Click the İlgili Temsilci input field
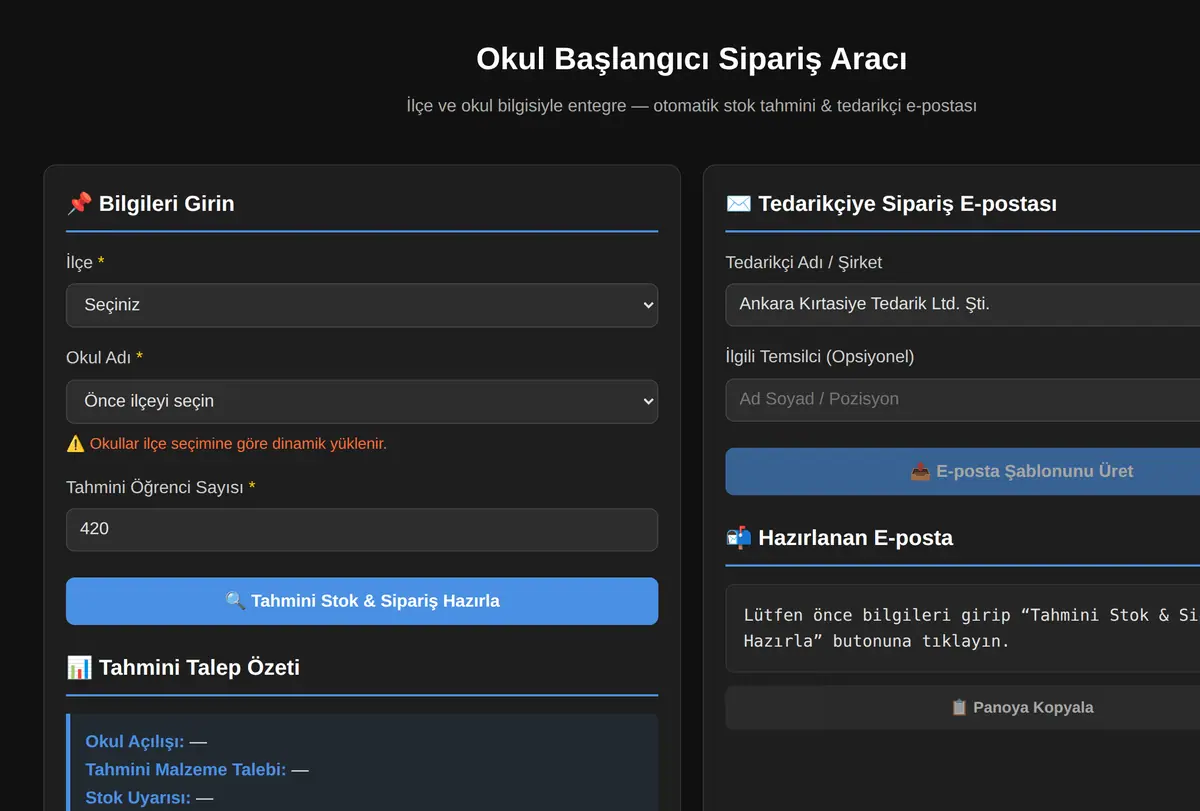Image resolution: width=1200 pixels, height=811 pixels. [x=963, y=399]
